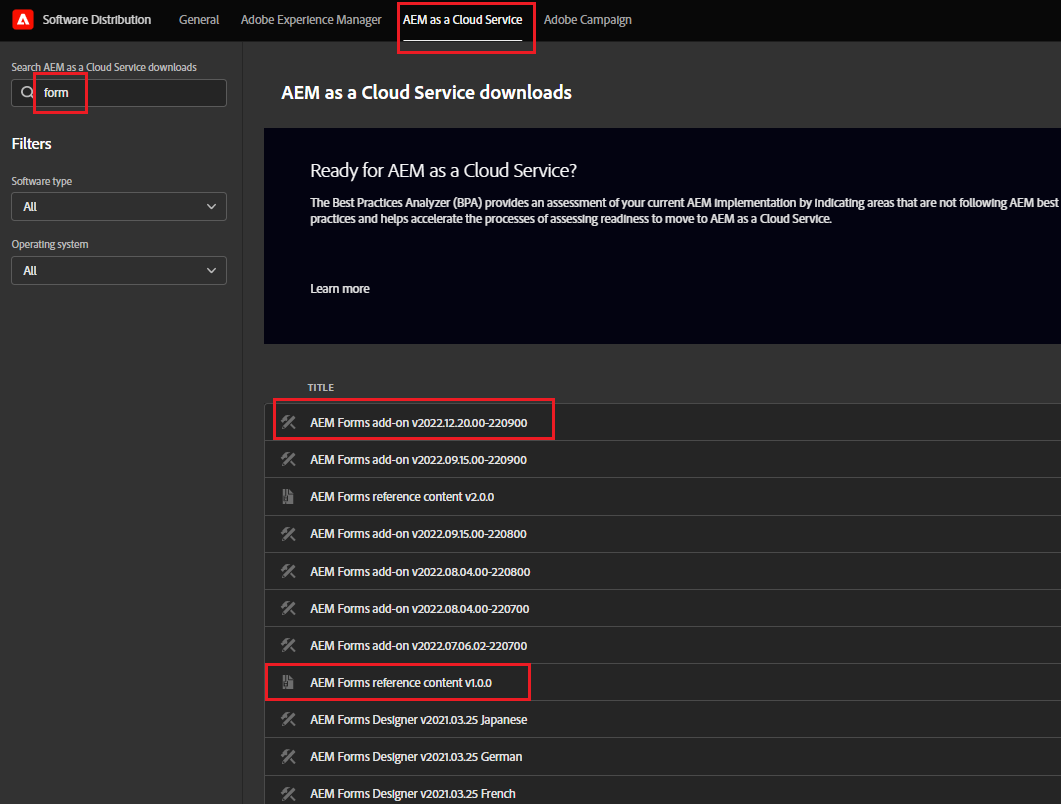Open the Operating system dropdown

118,270
